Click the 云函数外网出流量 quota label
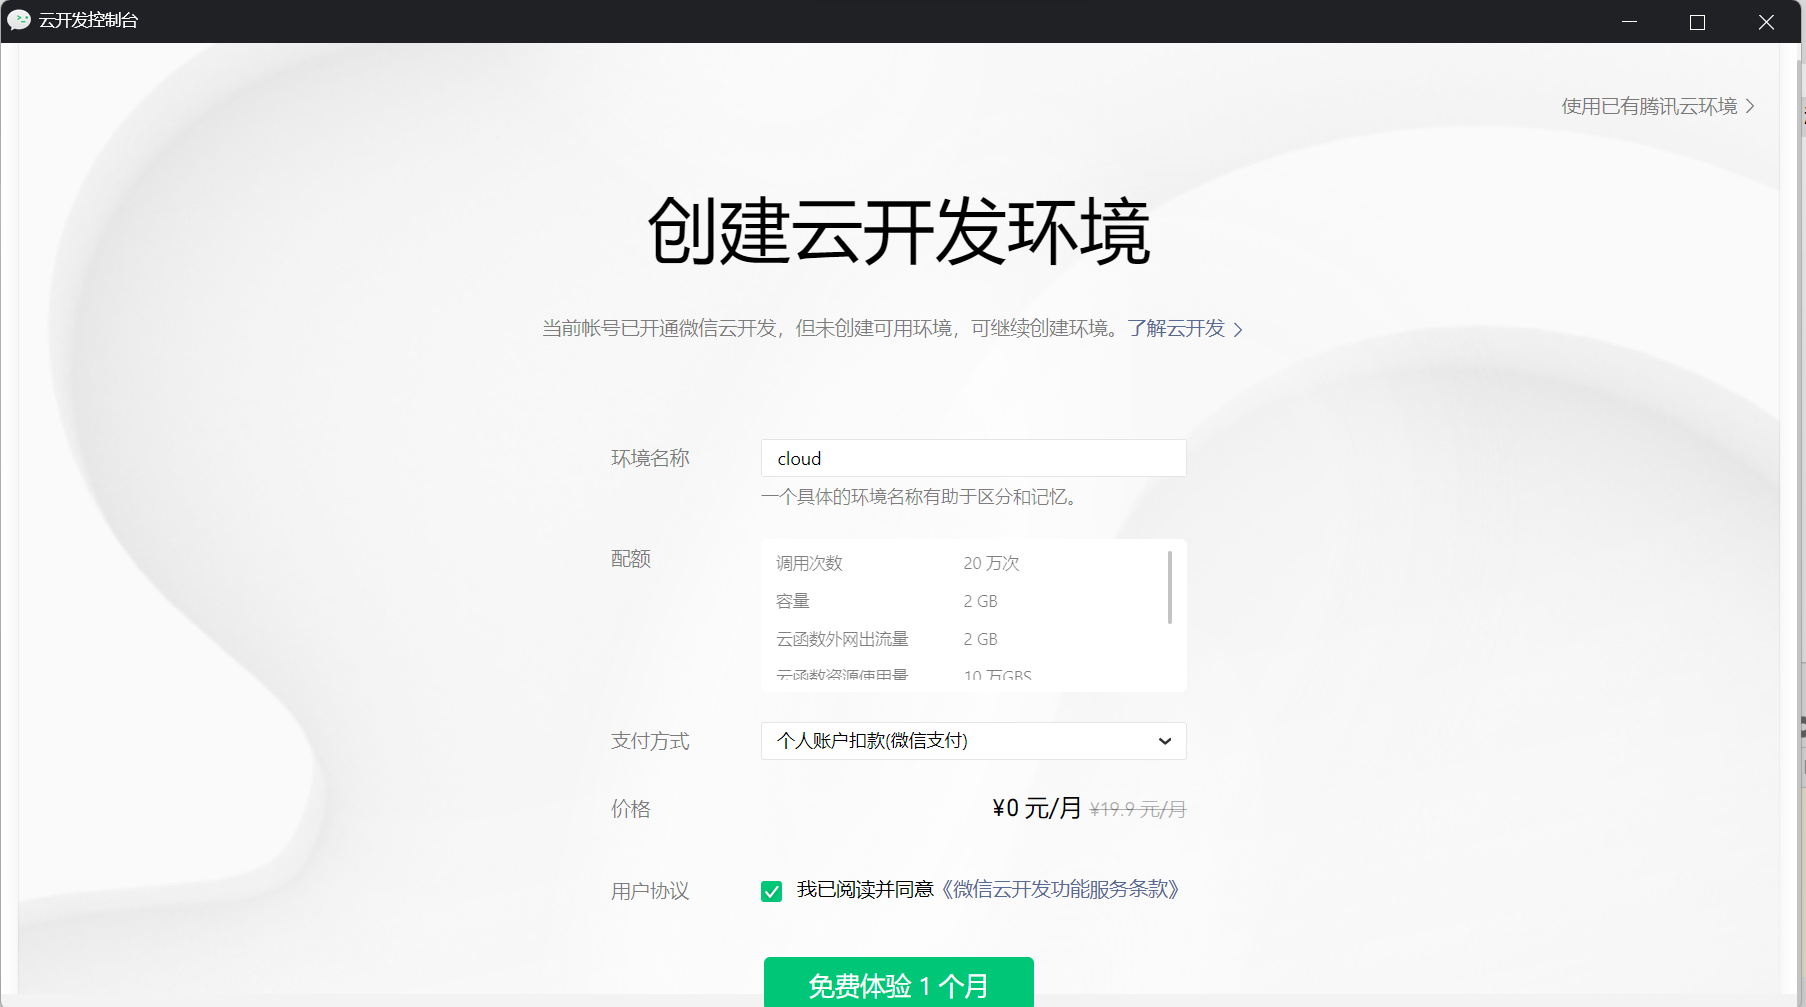 tap(842, 640)
